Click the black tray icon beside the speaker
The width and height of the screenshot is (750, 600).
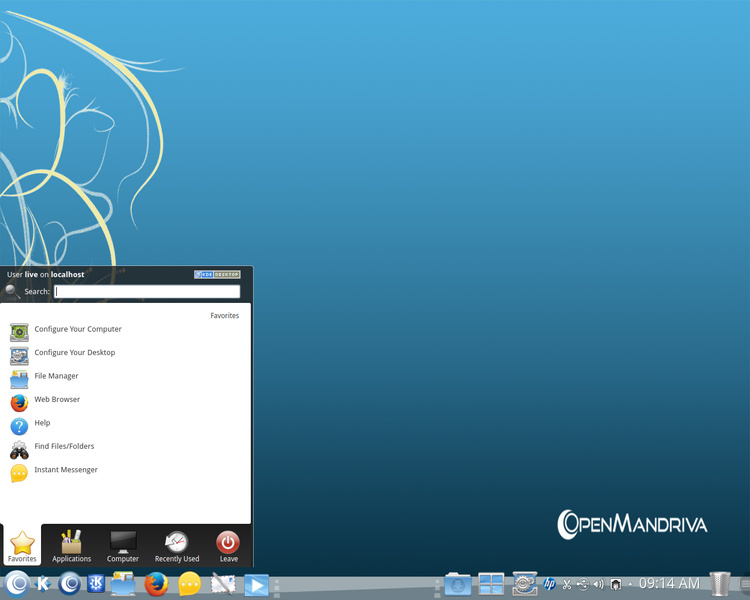pyautogui.click(x=616, y=584)
